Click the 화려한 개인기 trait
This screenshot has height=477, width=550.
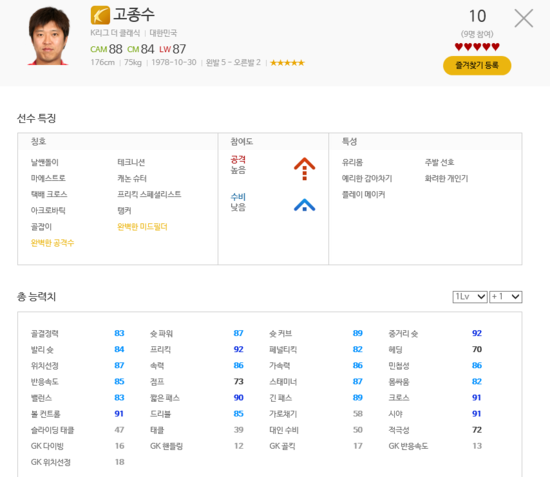[446, 179]
